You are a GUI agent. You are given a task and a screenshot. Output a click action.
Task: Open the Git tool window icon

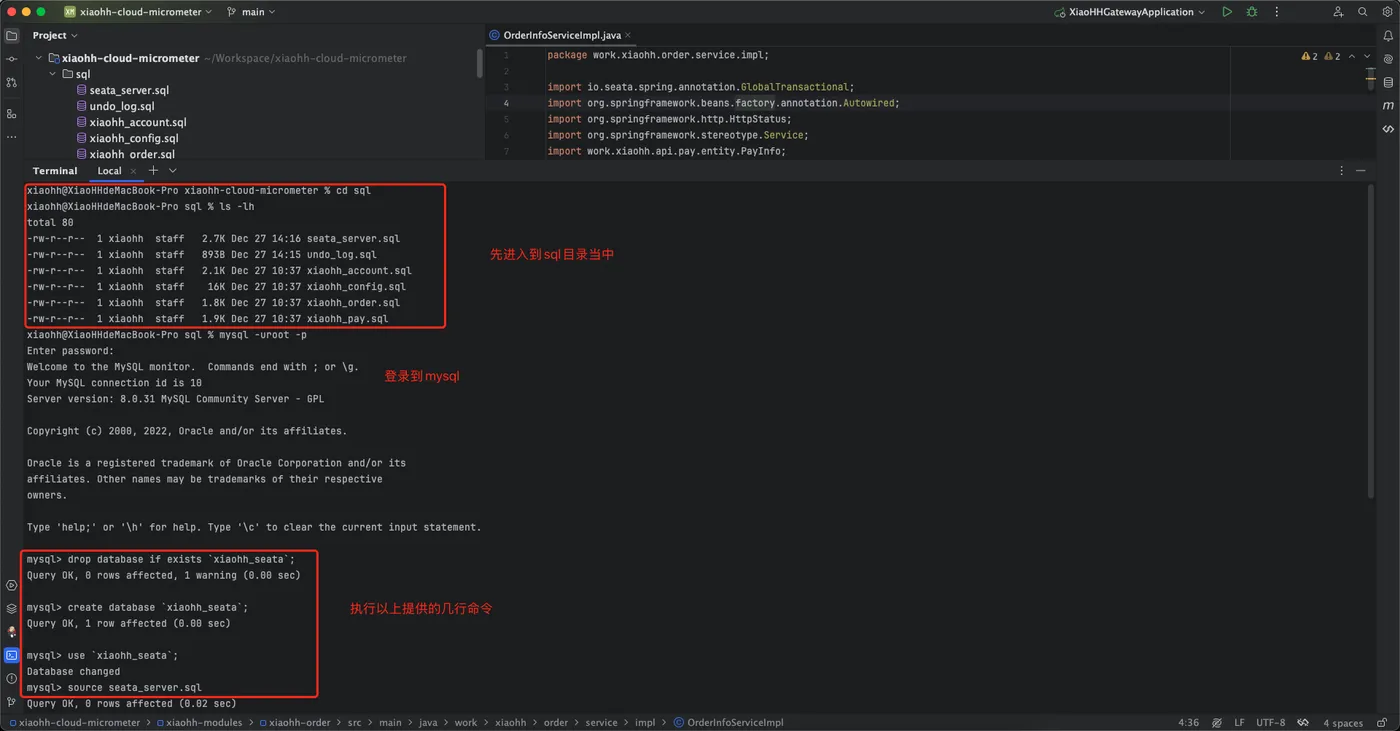[12, 702]
